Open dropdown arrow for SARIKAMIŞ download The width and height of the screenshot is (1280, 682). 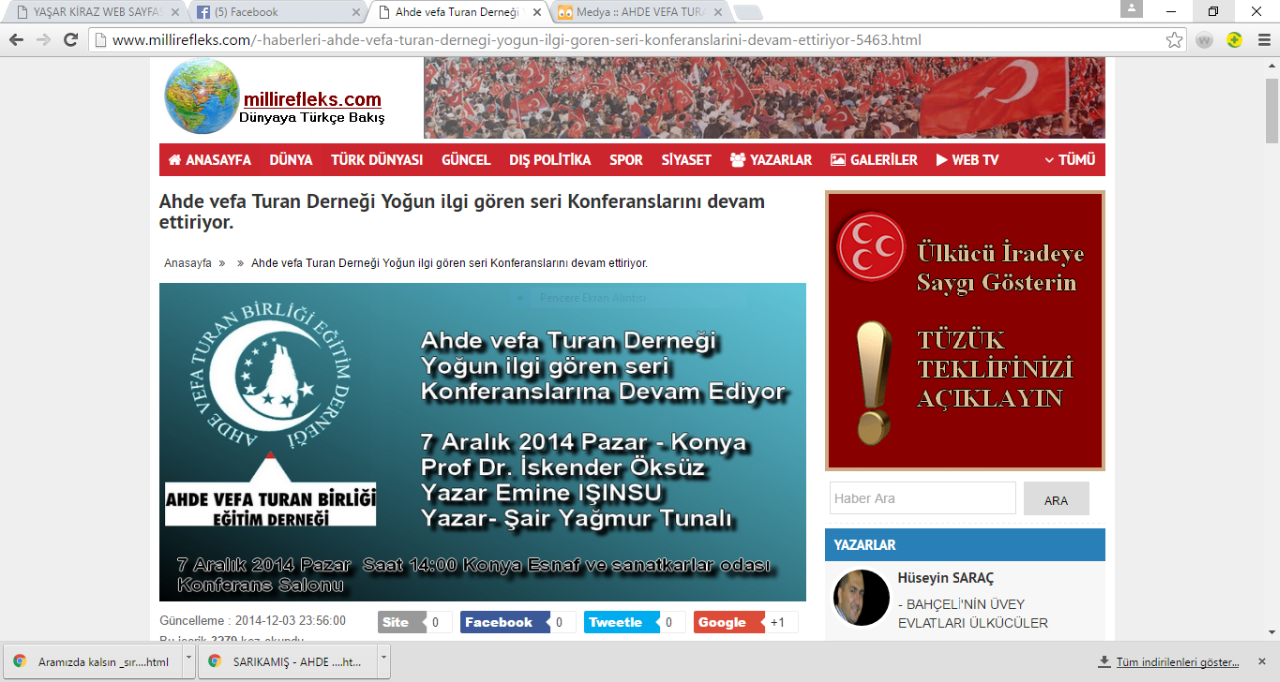[383, 661]
